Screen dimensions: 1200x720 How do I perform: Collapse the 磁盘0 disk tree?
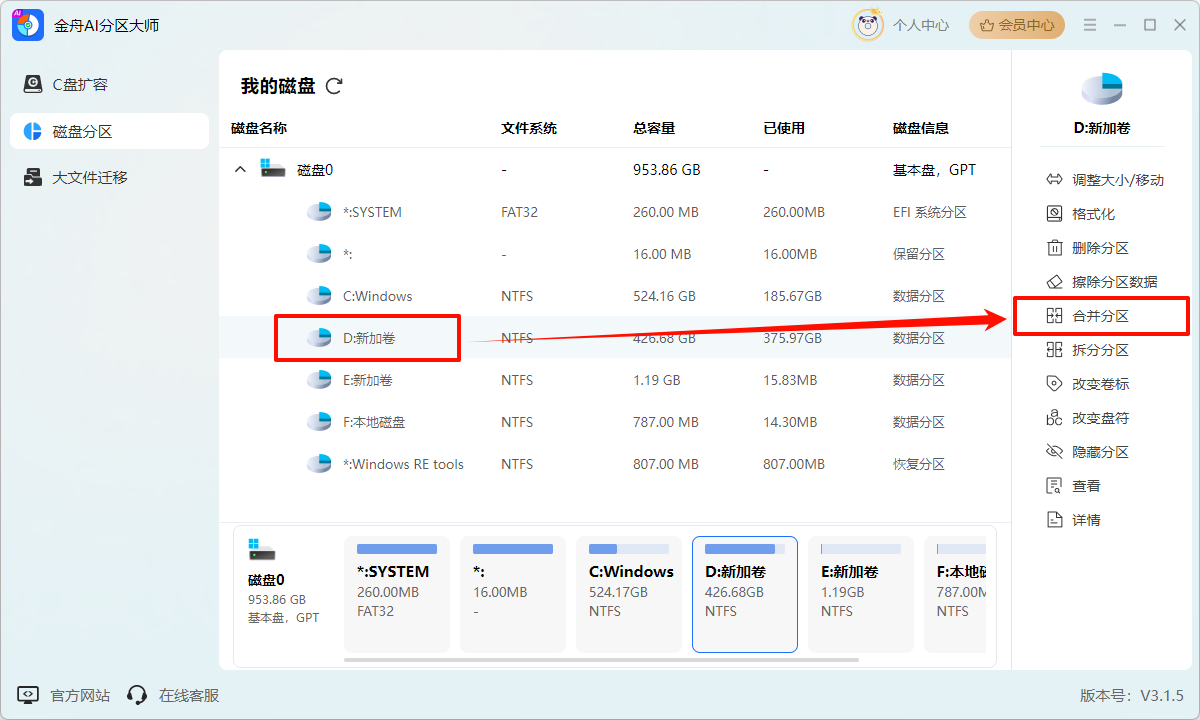point(240,169)
